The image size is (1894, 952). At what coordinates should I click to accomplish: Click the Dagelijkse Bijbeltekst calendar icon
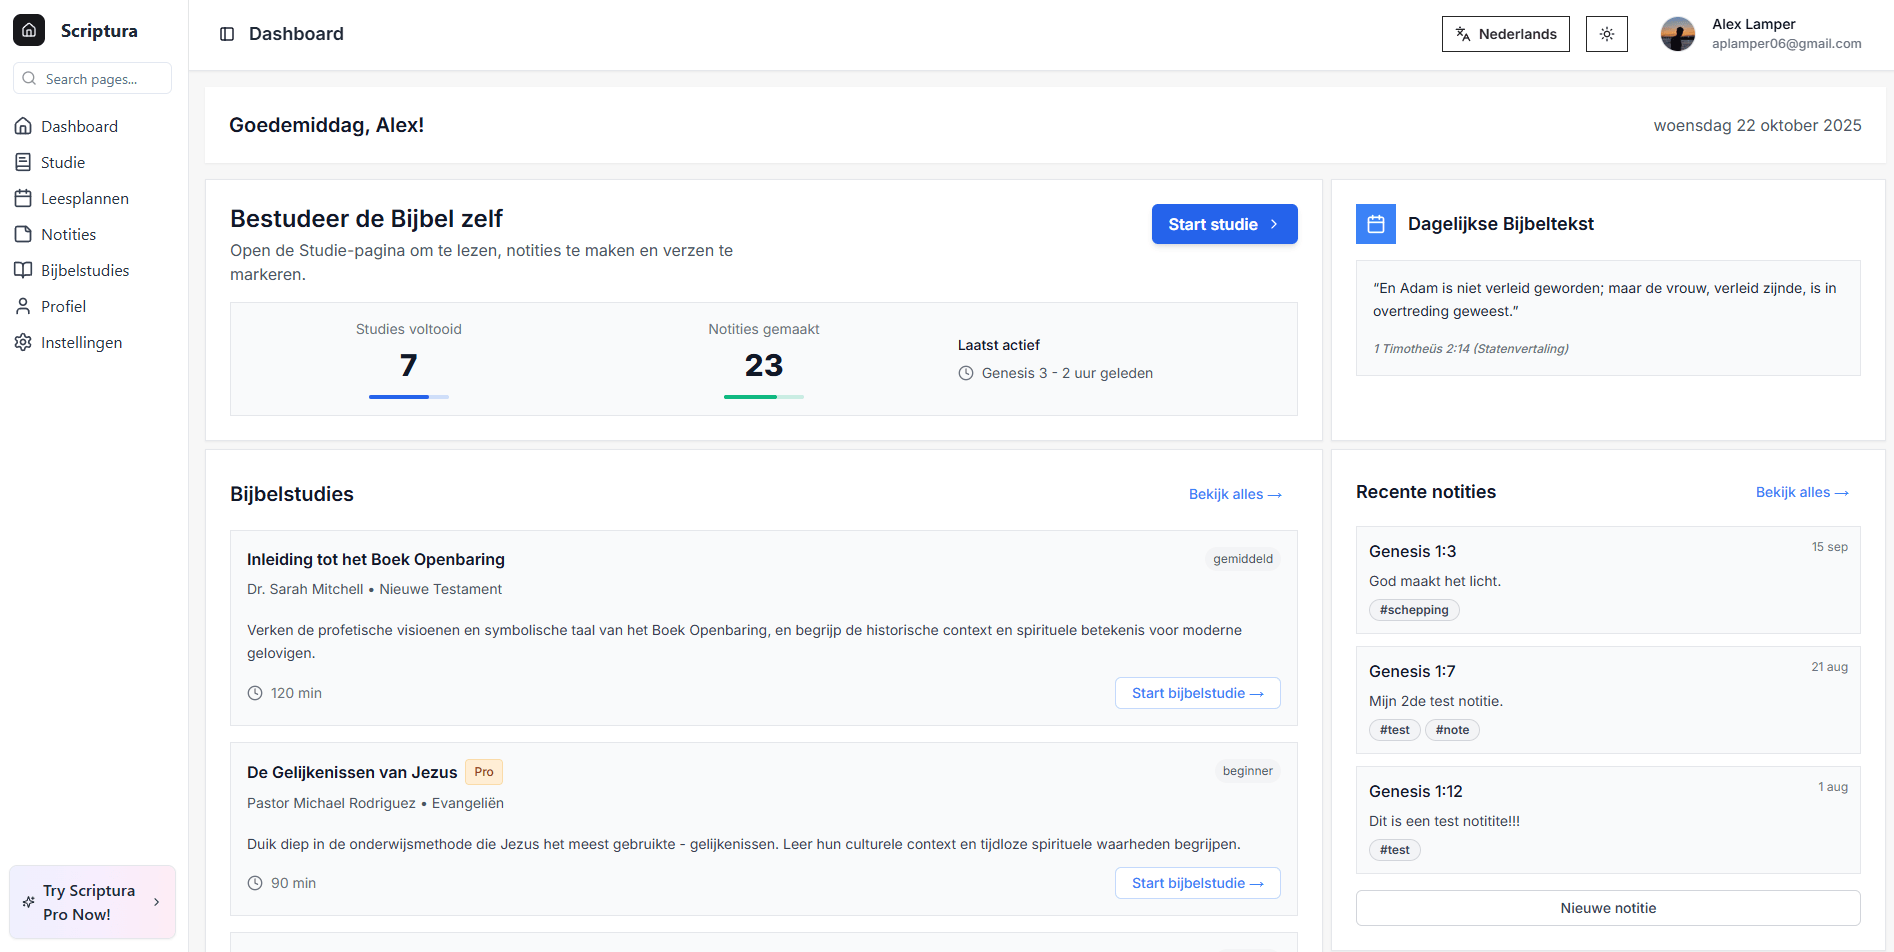[x=1375, y=224]
